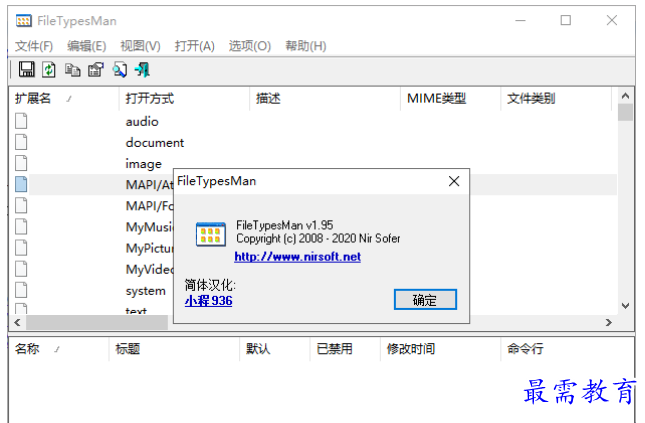This screenshot has height=423, width=645.
Task: Sort by 扩展名 column header
Action: pyautogui.click(x=64, y=98)
